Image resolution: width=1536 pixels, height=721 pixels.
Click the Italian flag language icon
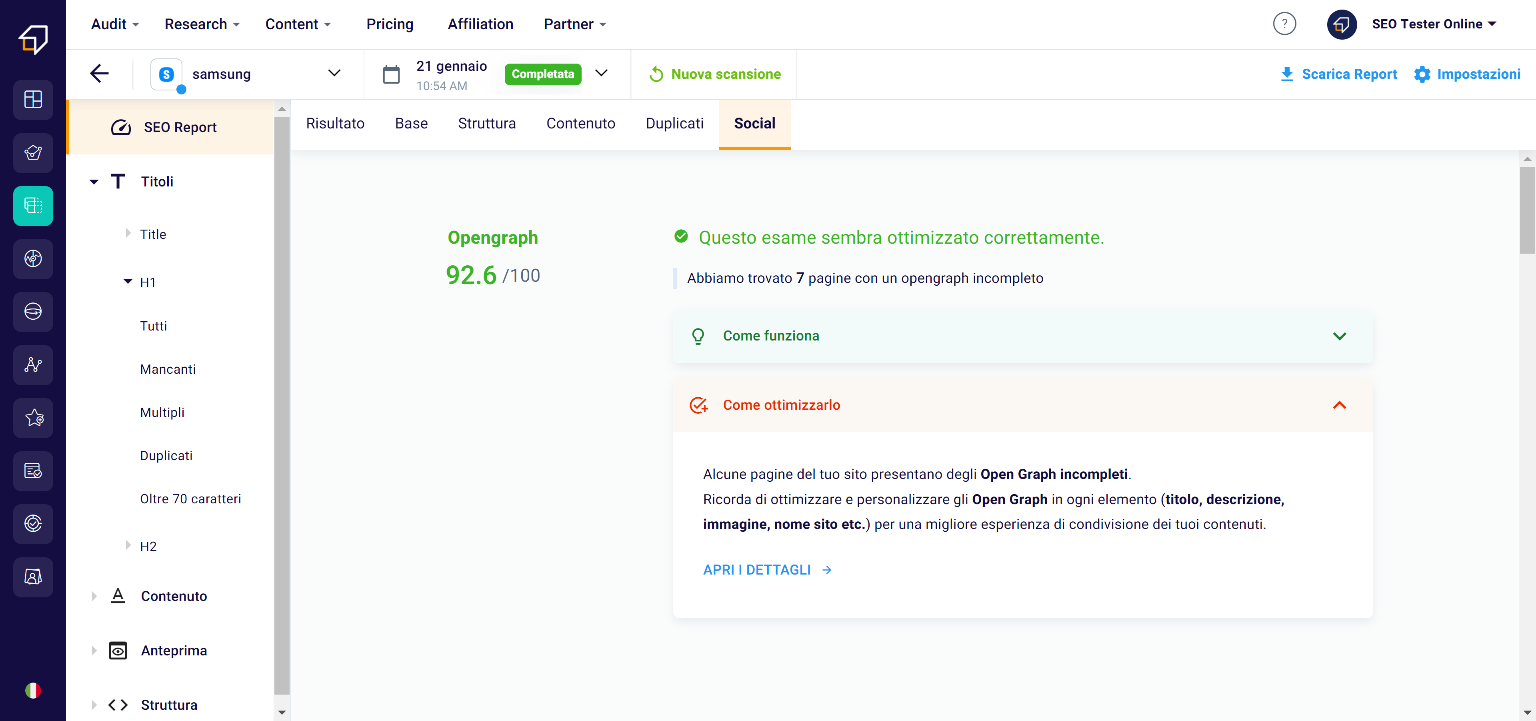(x=33, y=690)
